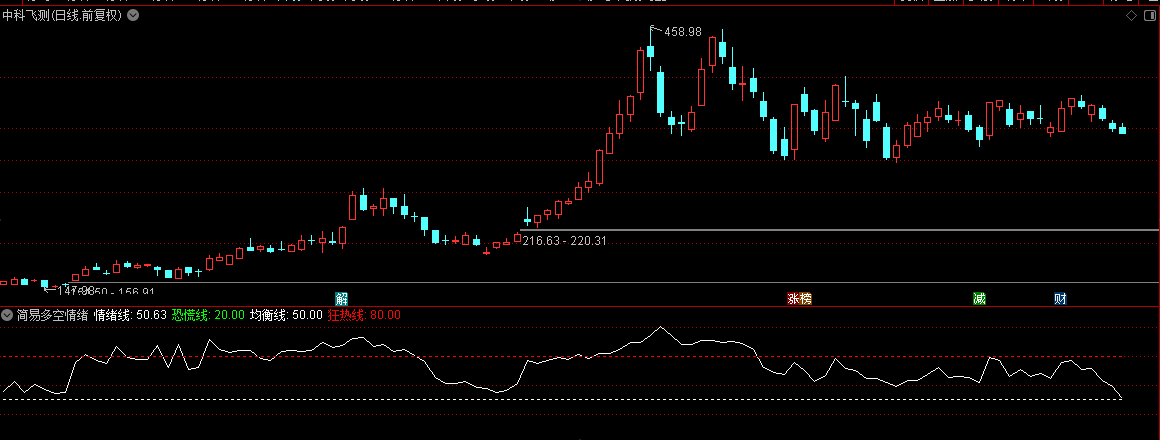This screenshot has width=1160, height=440.
Task: Click the 216.63 - 220.31 gap label
Action: (564, 240)
